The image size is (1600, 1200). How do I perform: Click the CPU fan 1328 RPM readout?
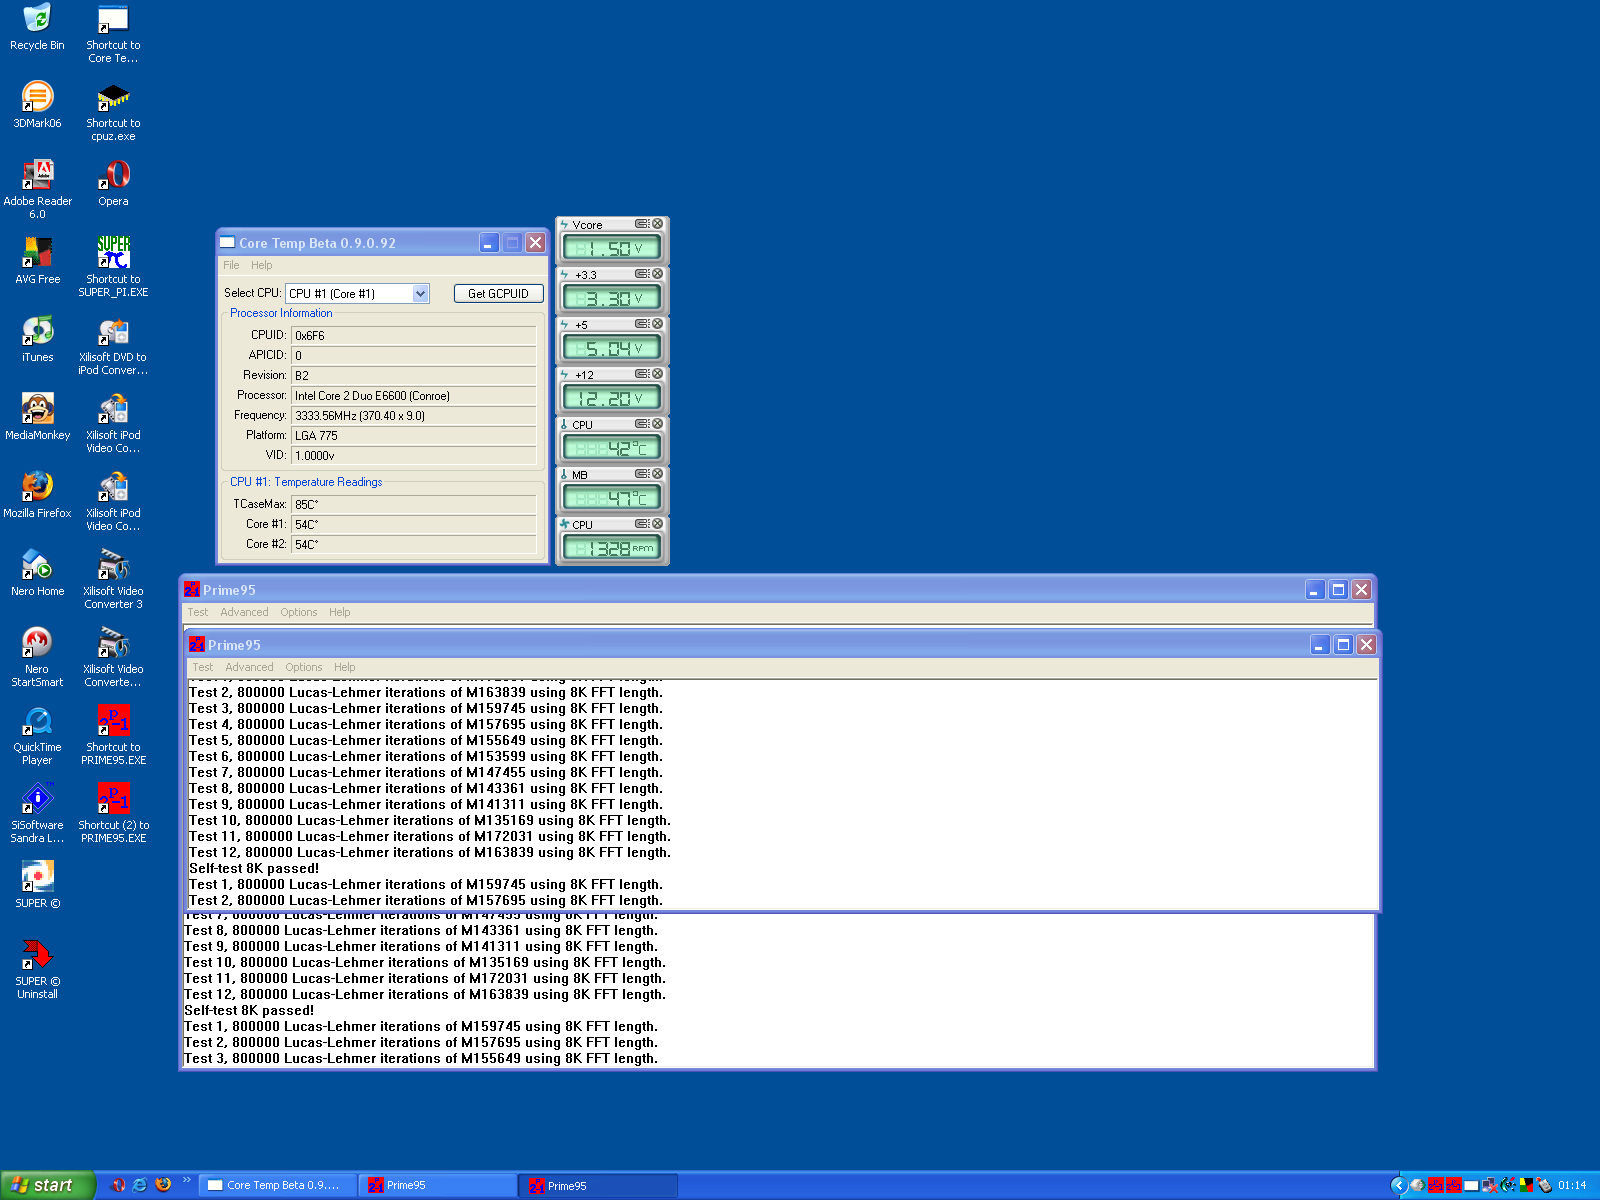coord(612,548)
